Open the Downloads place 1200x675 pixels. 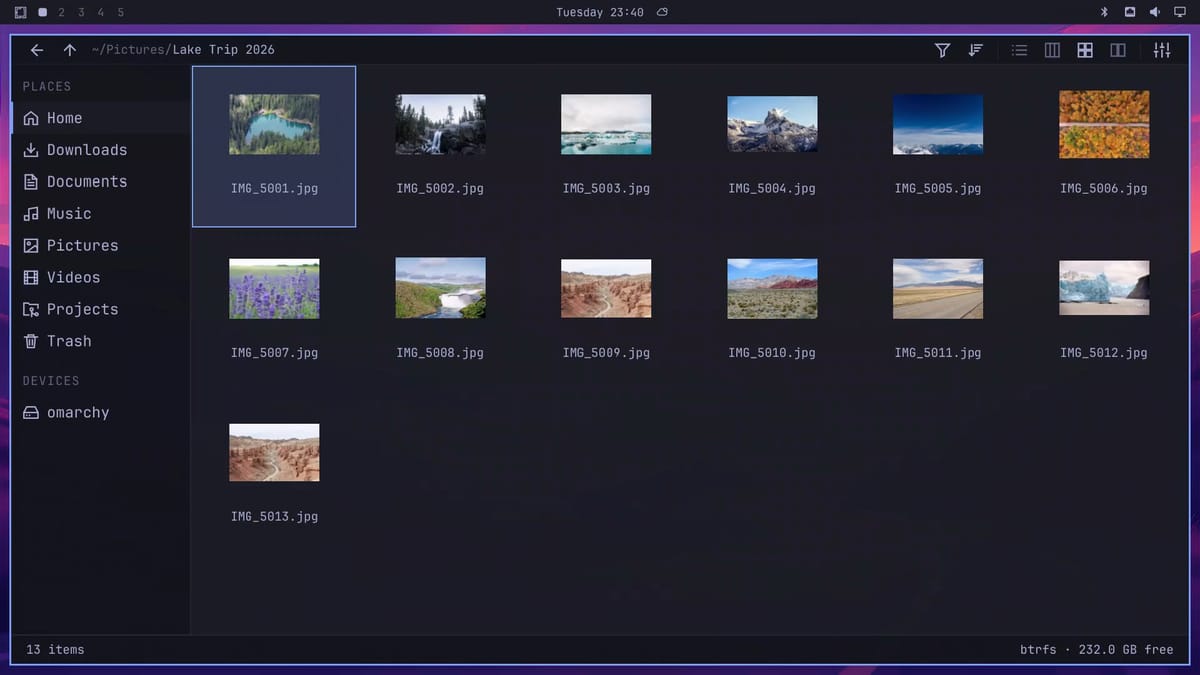tap(101, 150)
